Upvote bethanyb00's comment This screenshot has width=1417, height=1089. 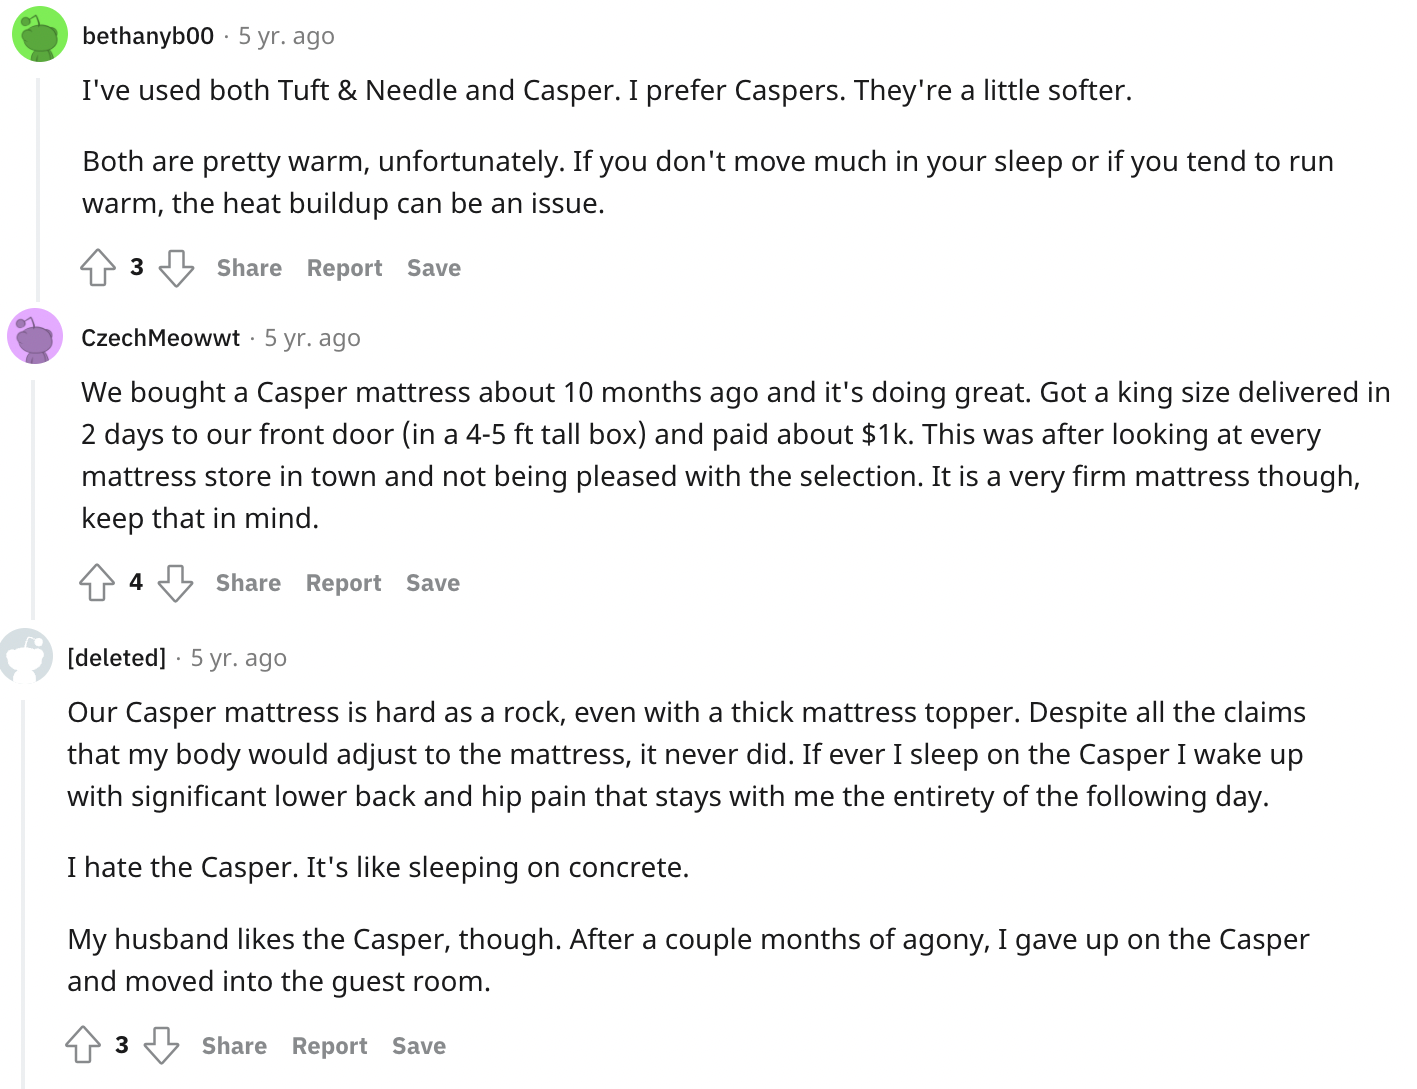tap(98, 268)
